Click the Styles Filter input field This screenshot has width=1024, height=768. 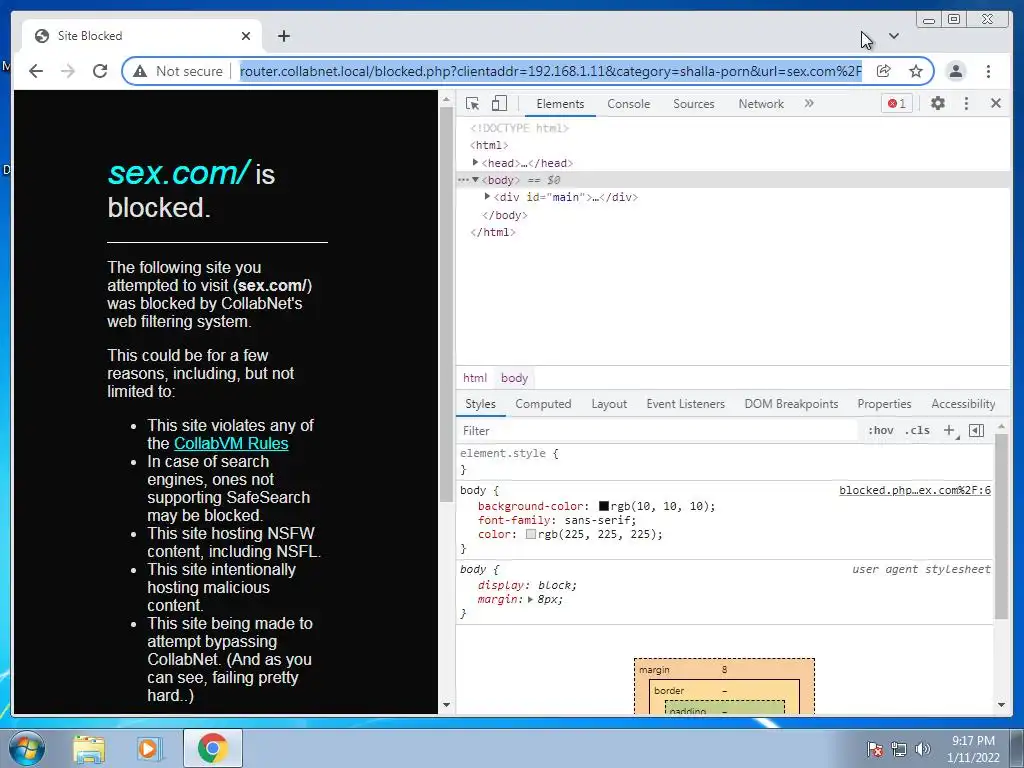tap(656, 431)
